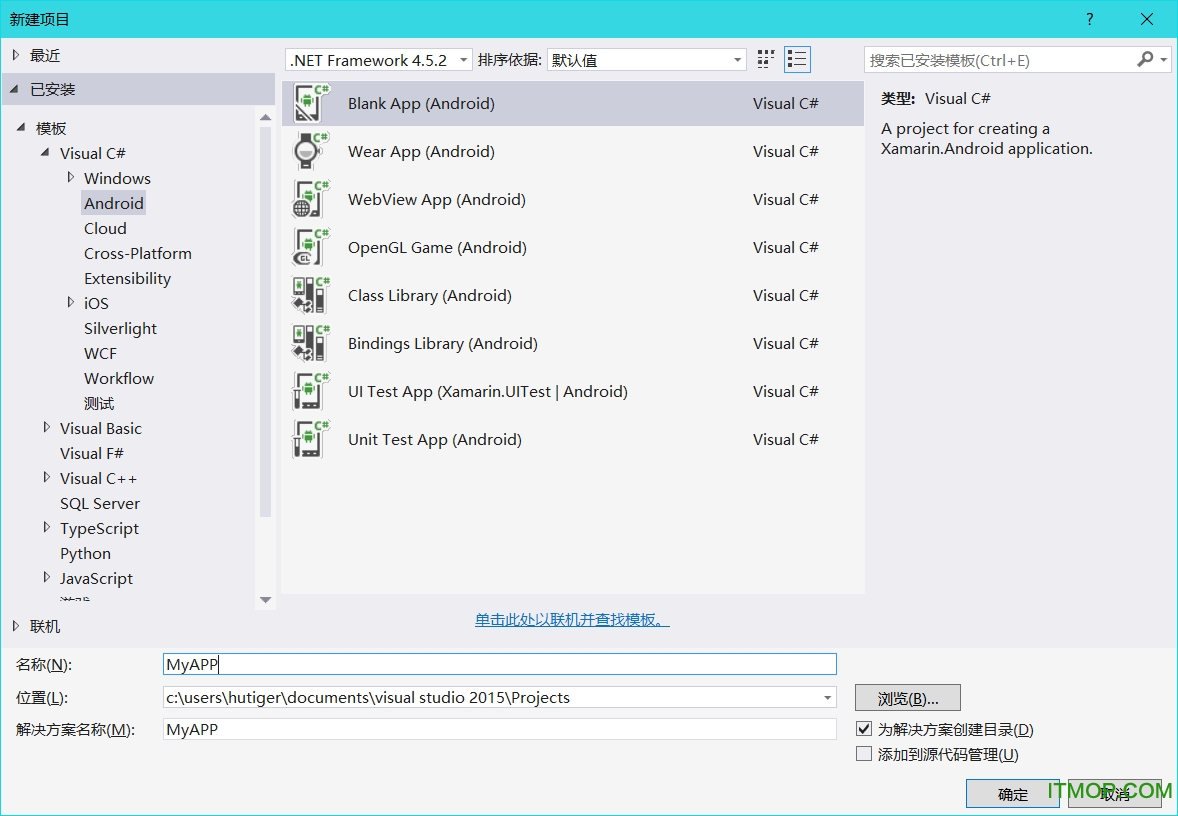Click inside the 名称 project name field

click(x=400, y=663)
